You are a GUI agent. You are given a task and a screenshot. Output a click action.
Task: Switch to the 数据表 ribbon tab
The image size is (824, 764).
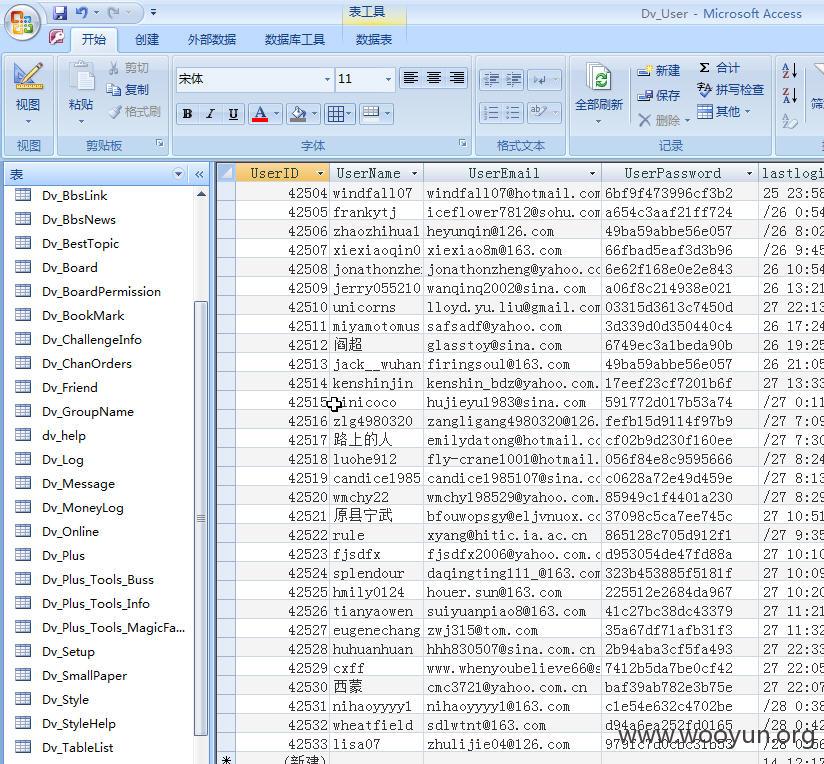coord(374,39)
